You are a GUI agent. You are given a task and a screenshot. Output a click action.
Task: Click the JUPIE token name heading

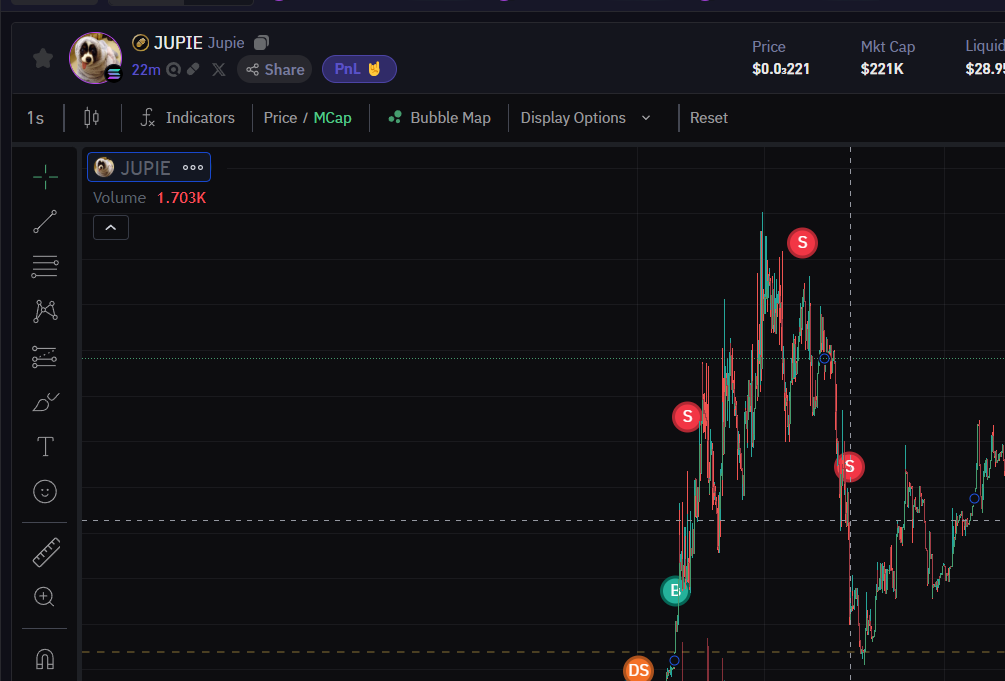(x=178, y=43)
